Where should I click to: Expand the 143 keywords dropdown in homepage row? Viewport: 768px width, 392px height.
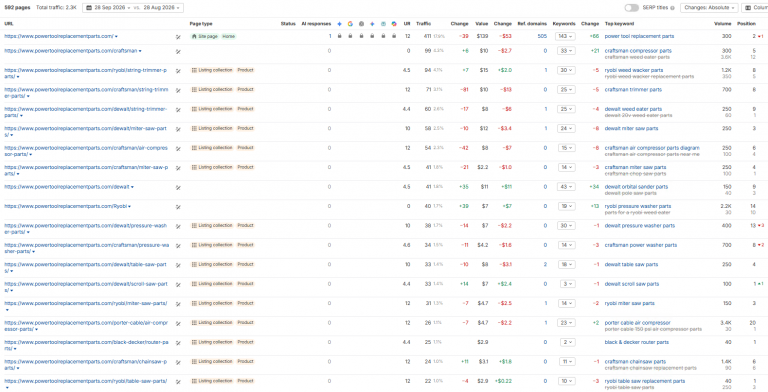pyautogui.click(x=566, y=36)
